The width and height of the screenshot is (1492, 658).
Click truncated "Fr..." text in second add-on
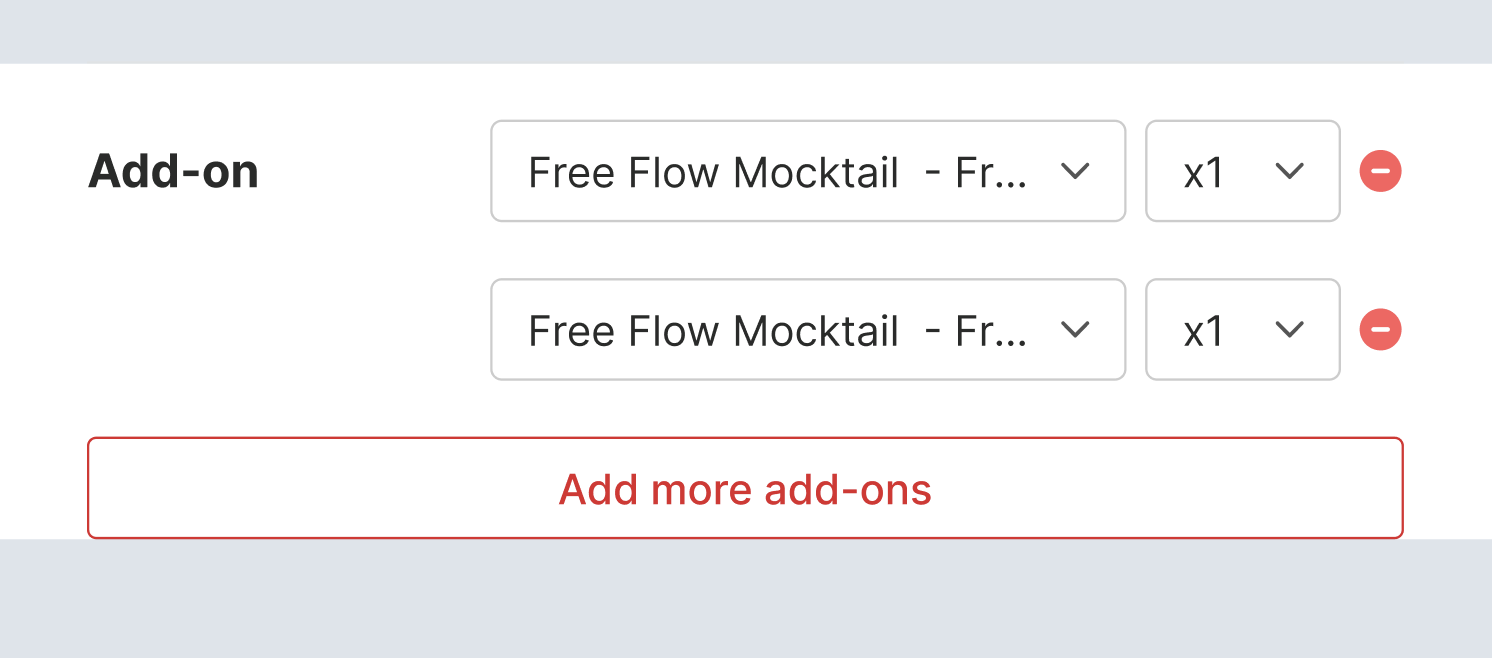990,331
